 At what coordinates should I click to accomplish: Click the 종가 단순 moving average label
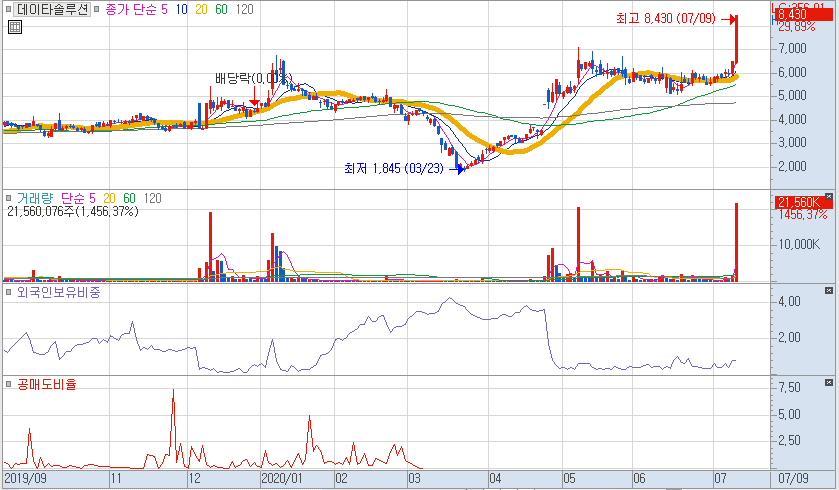pyautogui.click(x=131, y=9)
